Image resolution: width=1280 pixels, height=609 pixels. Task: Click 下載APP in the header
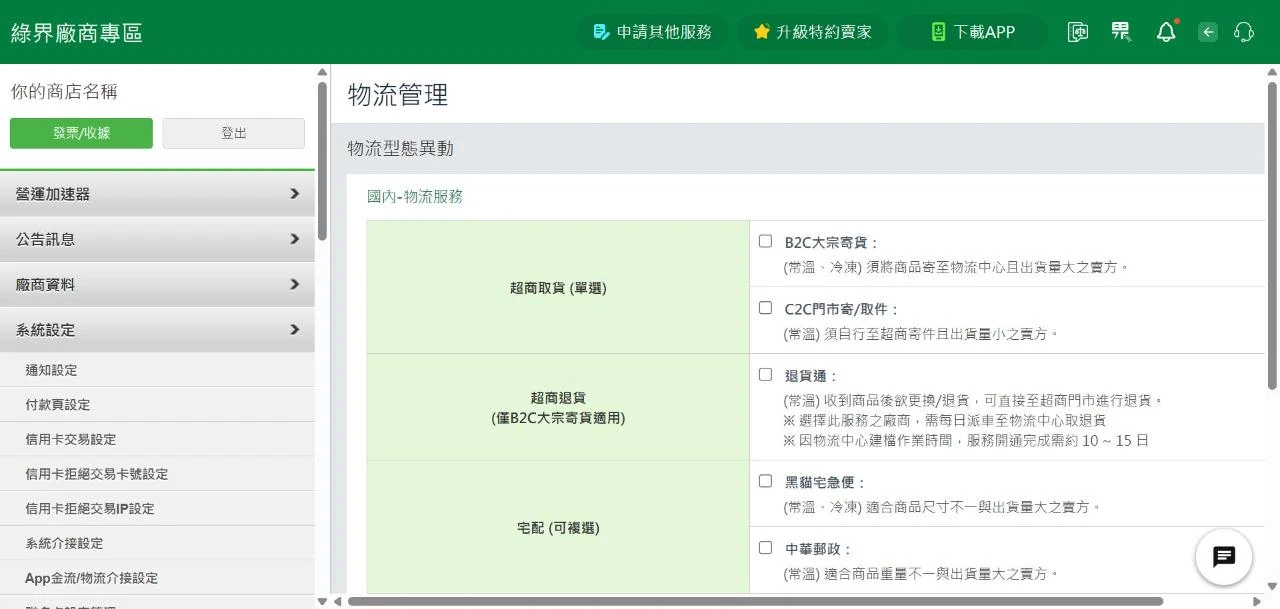pyautogui.click(x=972, y=32)
